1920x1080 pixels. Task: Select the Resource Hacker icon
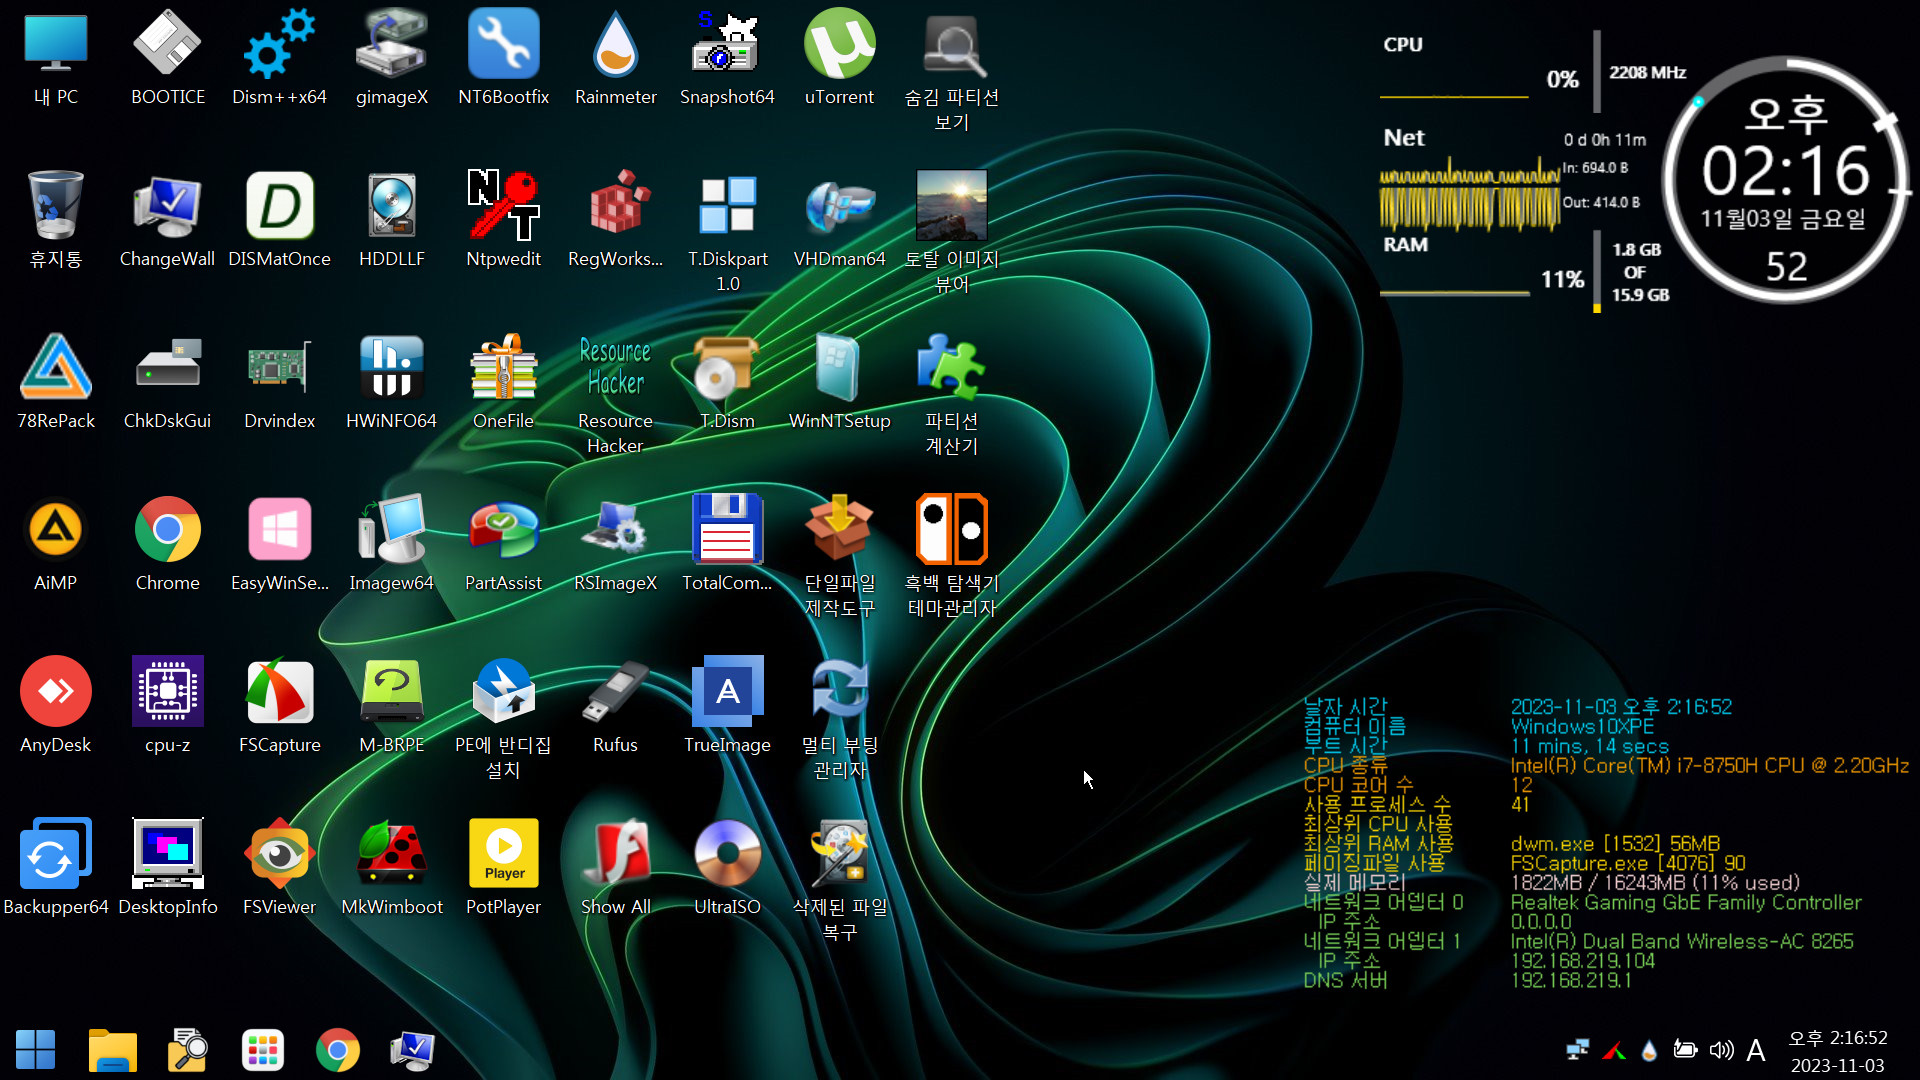pyautogui.click(x=616, y=395)
